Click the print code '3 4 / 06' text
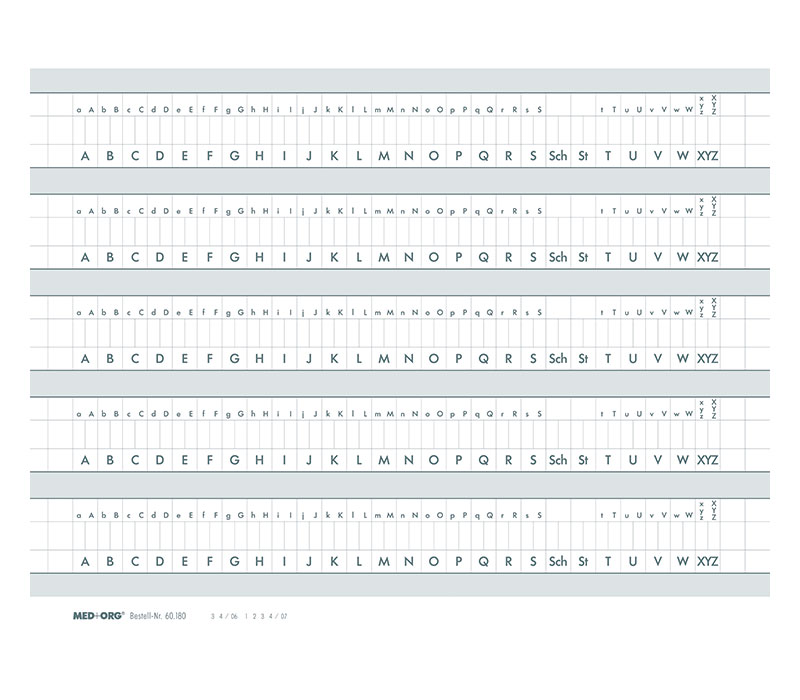Viewport: 800px width, 700px height. click(x=224, y=619)
